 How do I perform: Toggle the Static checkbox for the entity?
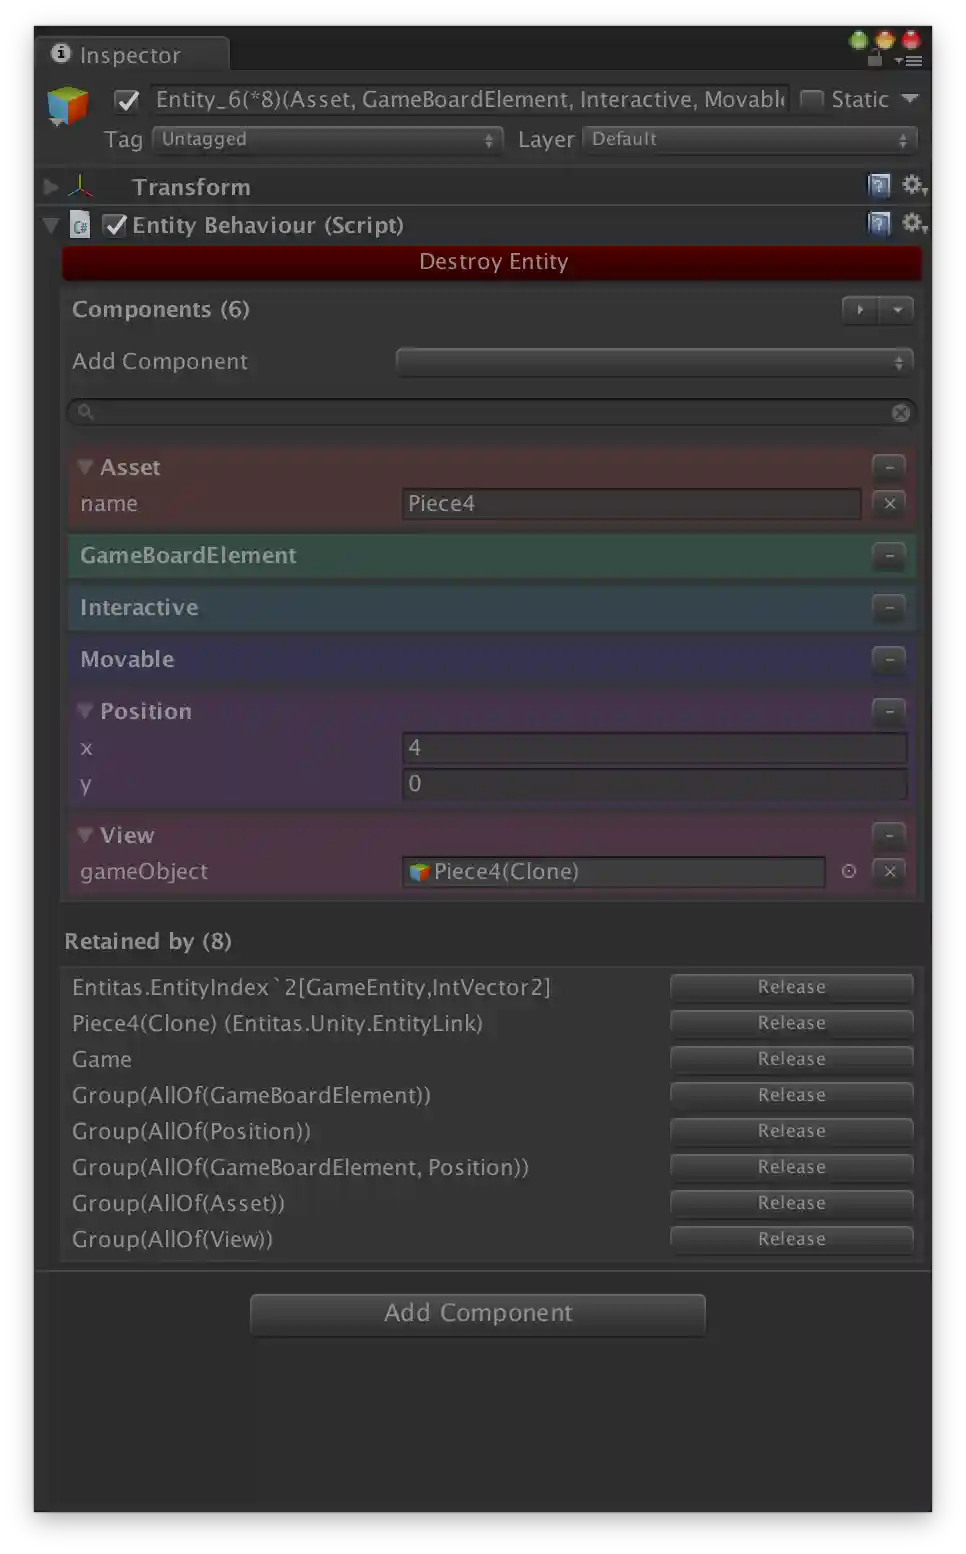[813, 99]
